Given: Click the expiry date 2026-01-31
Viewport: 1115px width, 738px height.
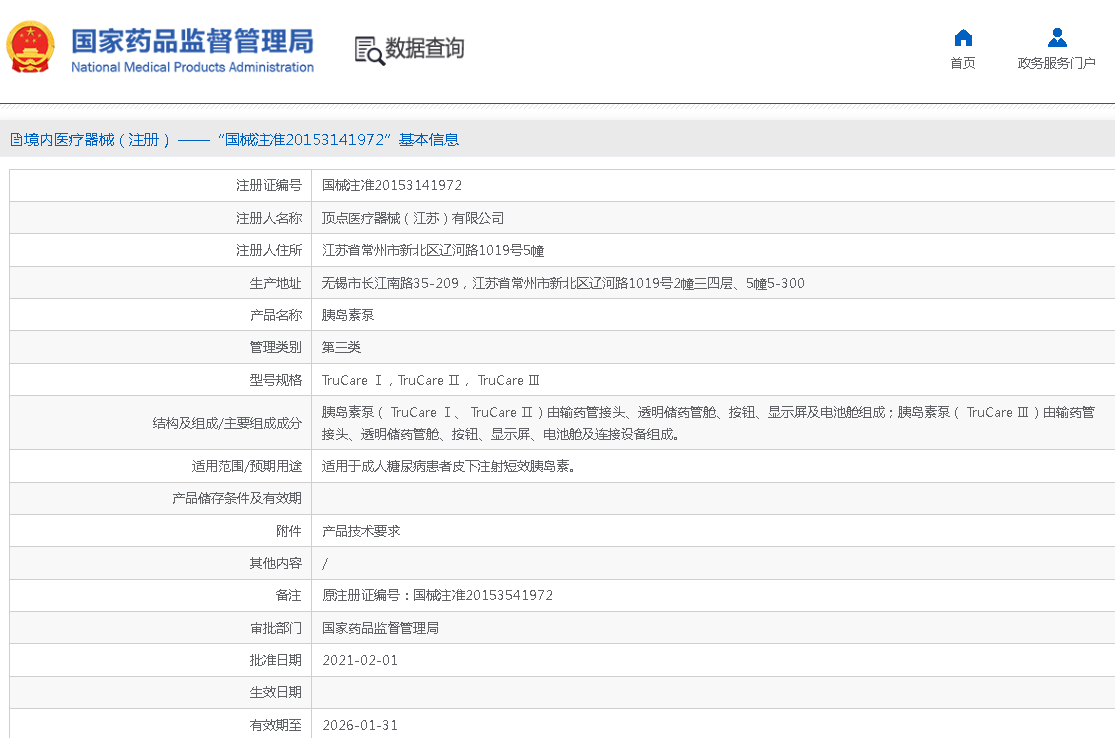Looking at the screenshot, I should coord(360,725).
